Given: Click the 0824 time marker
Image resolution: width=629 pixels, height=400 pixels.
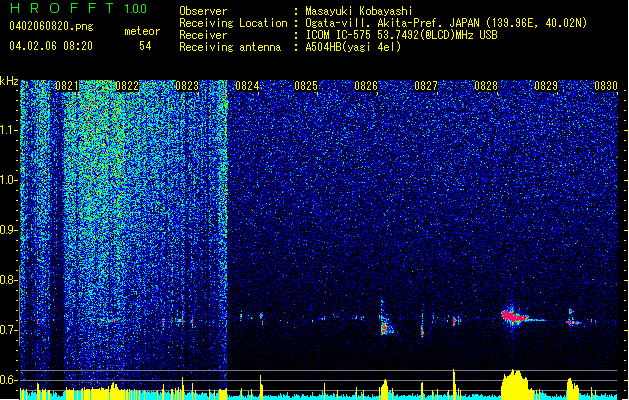Looking at the screenshot, I should pos(247,86).
